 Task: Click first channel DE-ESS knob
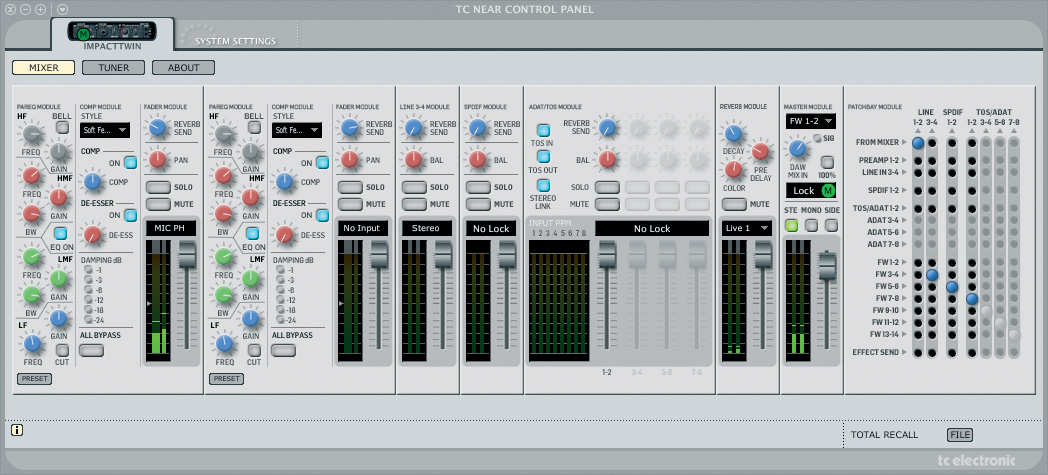pyautogui.click(x=92, y=234)
